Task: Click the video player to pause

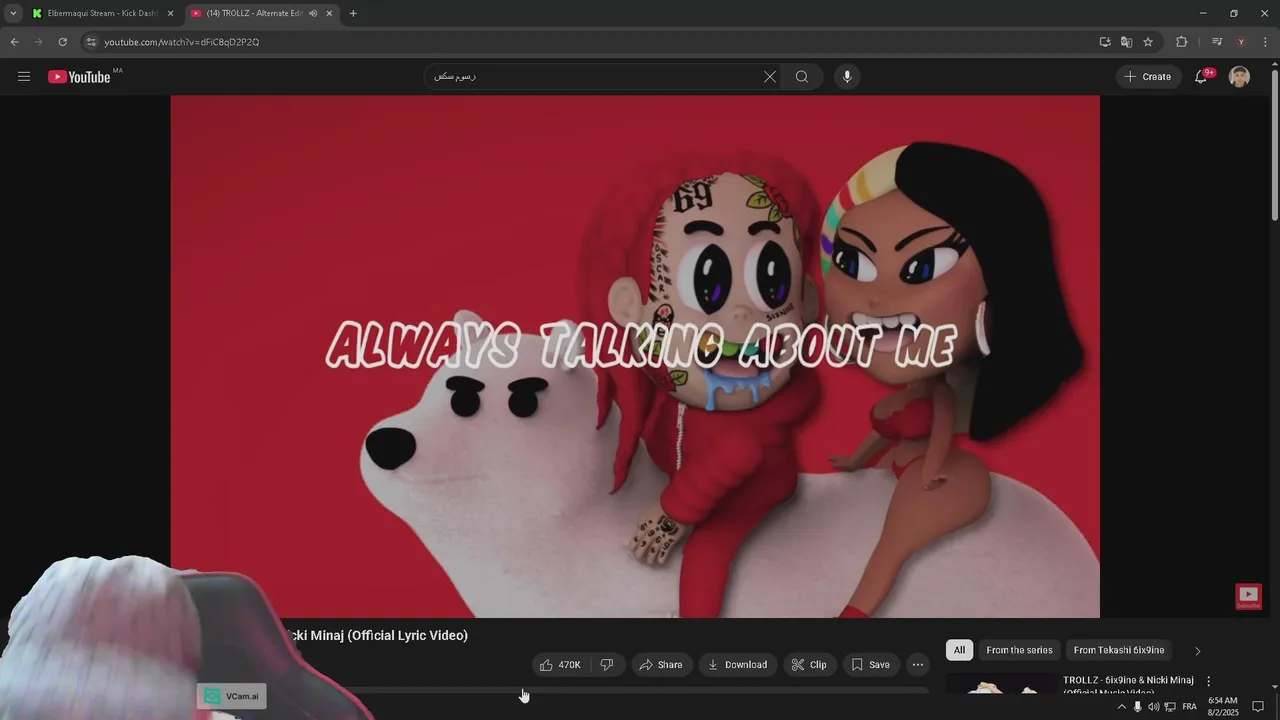Action: tap(635, 357)
